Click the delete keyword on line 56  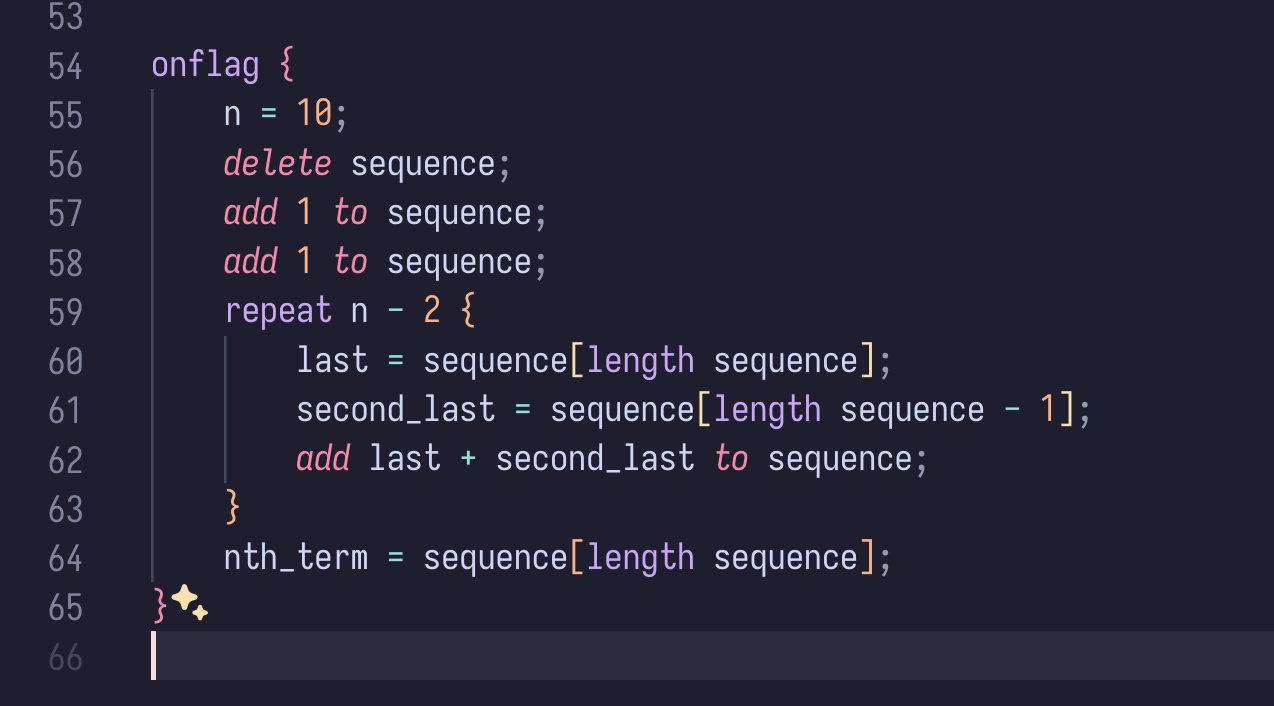pos(277,164)
